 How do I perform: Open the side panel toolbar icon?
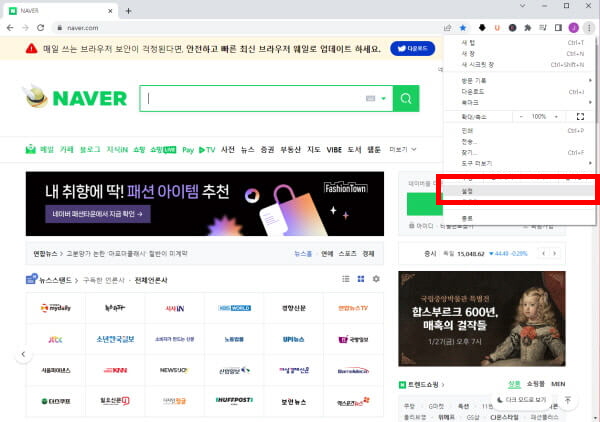pyautogui.click(x=558, y=28)
